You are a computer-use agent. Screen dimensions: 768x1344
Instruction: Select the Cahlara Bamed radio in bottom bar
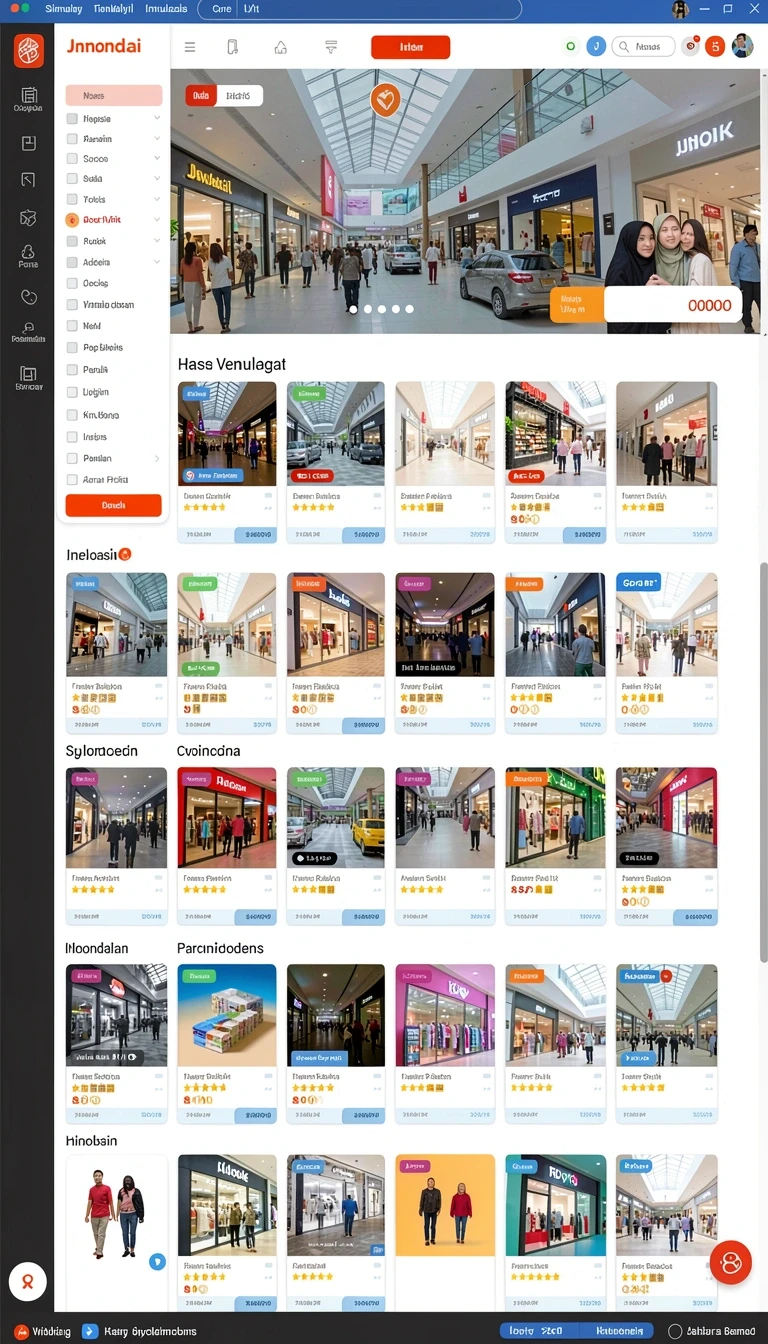pos(675,1331)
